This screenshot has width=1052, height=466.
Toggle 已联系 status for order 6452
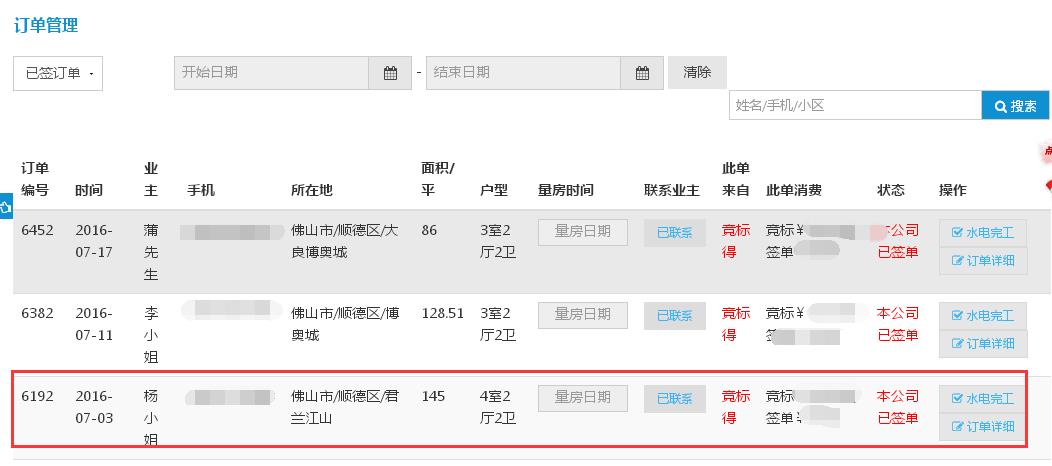click(675, 233)
